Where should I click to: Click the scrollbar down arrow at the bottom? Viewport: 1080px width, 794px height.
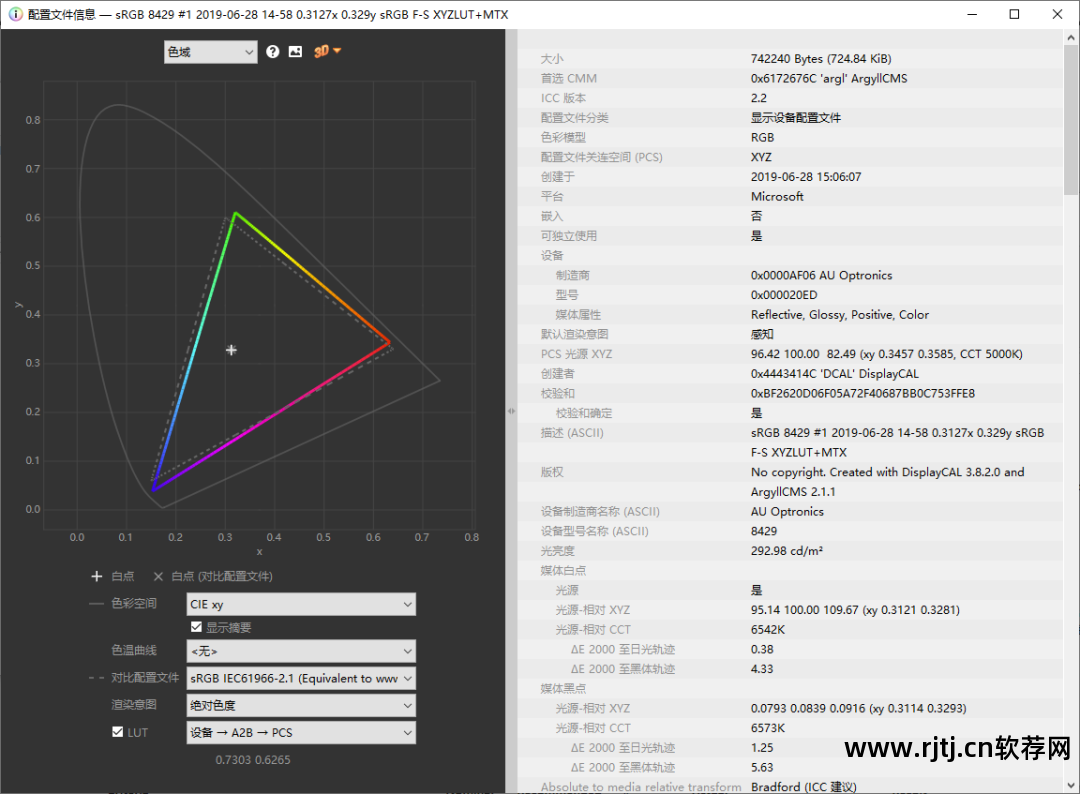[x=1072, y=785]
